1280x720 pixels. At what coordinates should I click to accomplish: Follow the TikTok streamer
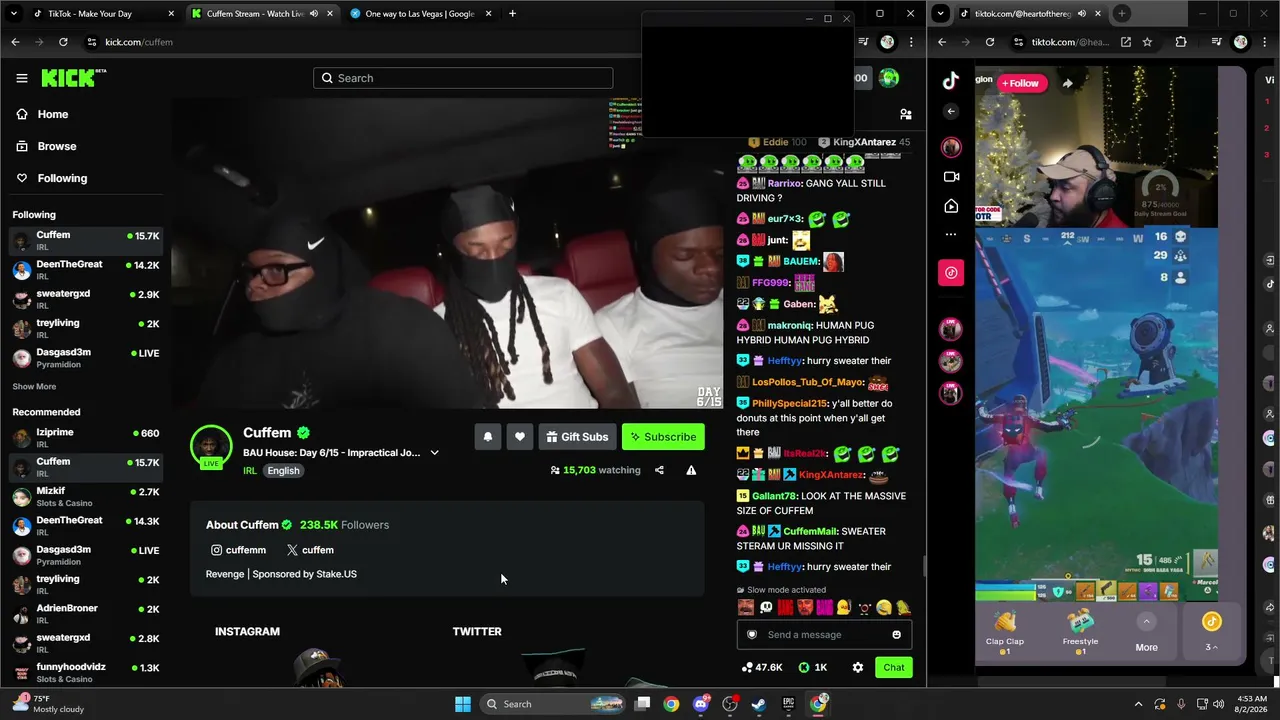(1021, 83)
